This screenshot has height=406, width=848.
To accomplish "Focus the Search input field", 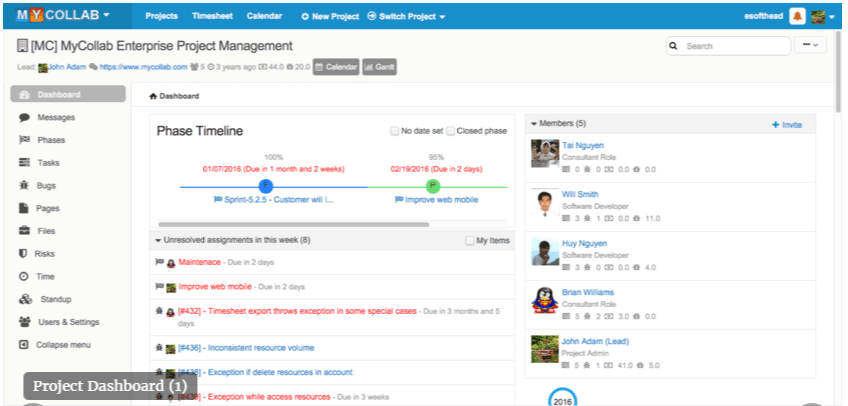I will 728,46.
